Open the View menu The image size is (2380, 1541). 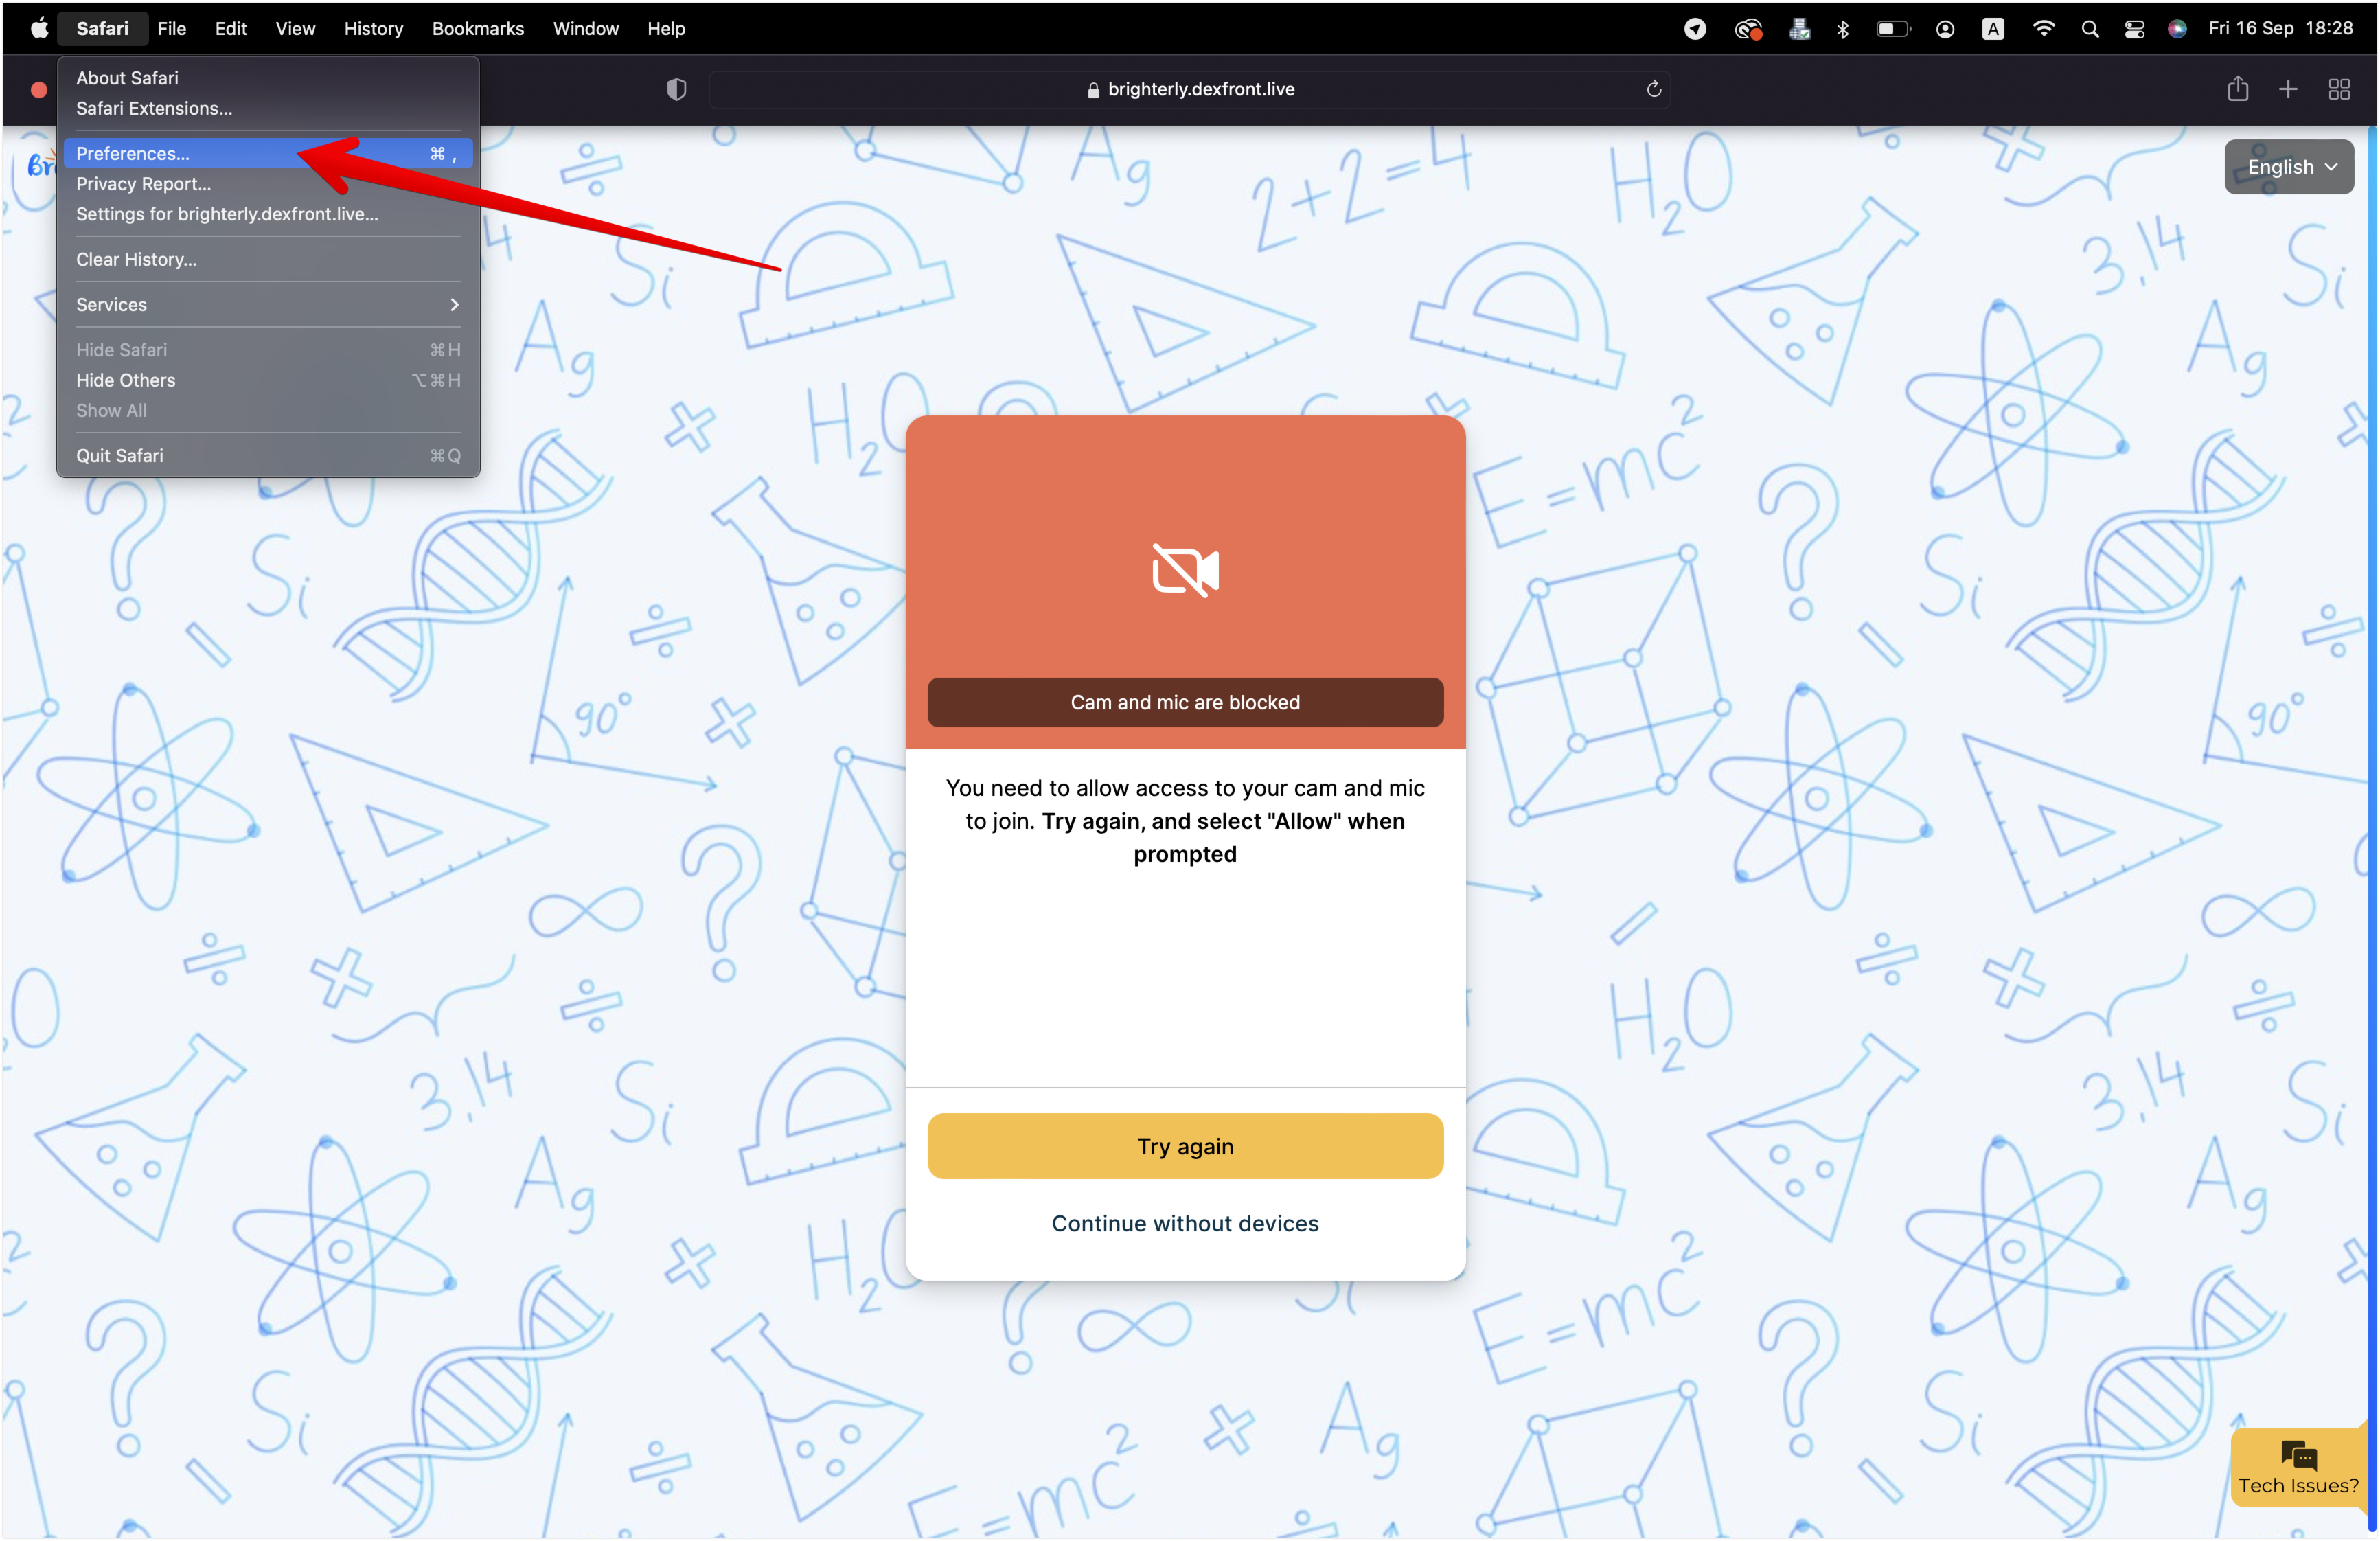295,28
